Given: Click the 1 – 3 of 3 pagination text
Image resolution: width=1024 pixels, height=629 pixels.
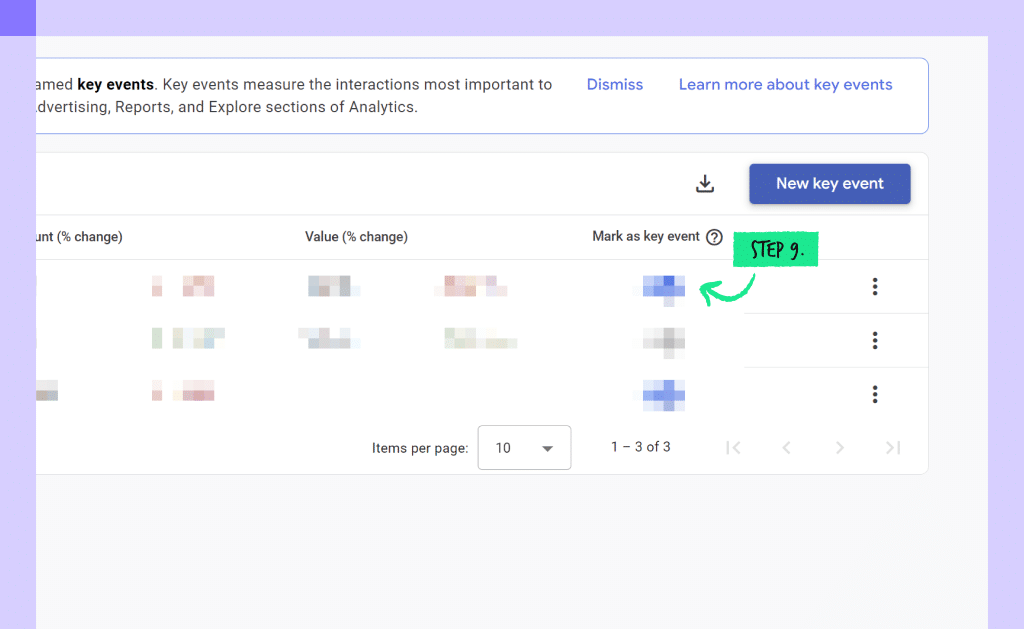Looking at the screenshot, I should [x=641, y=447].
